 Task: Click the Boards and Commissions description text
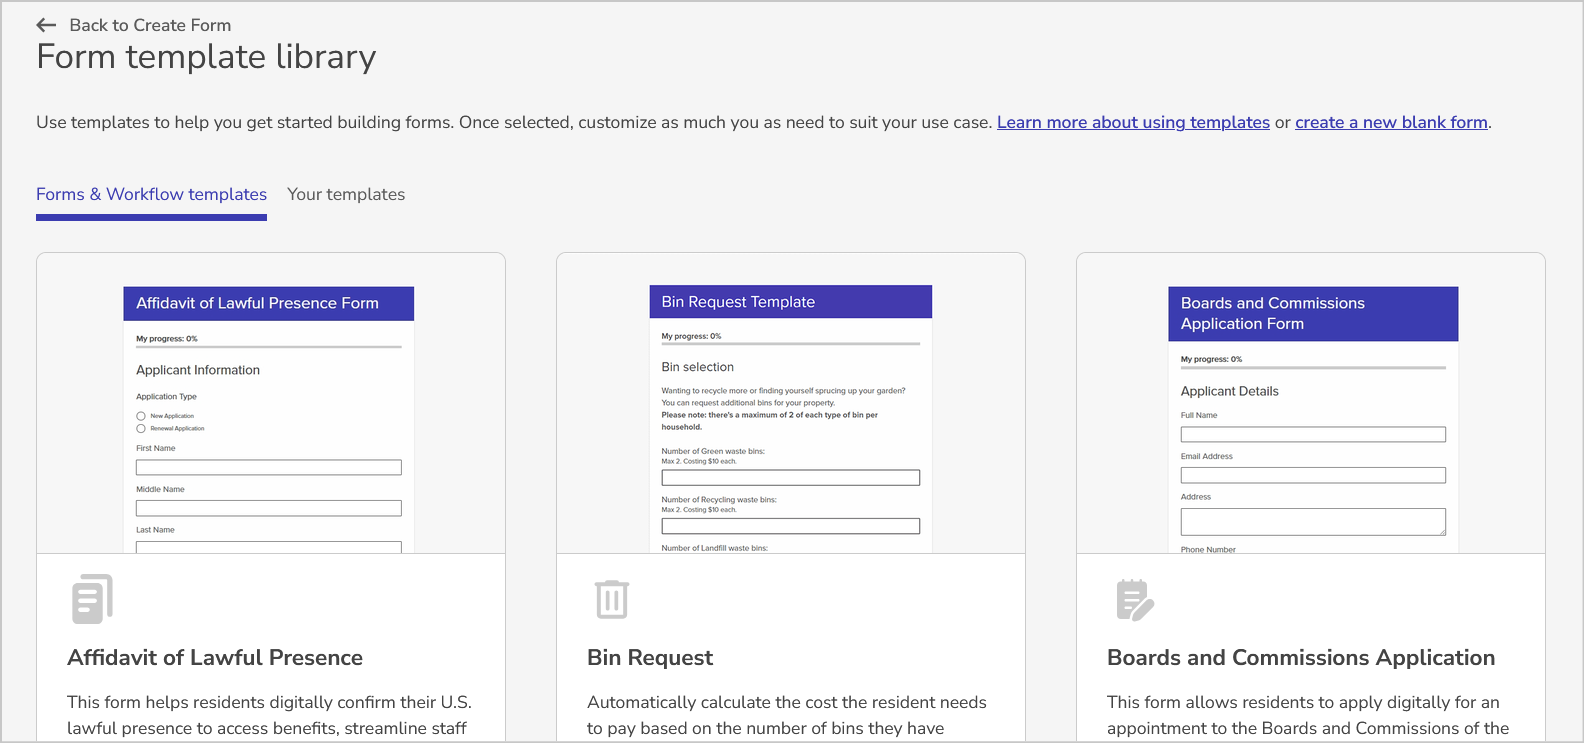click(x=1308, y=715)
